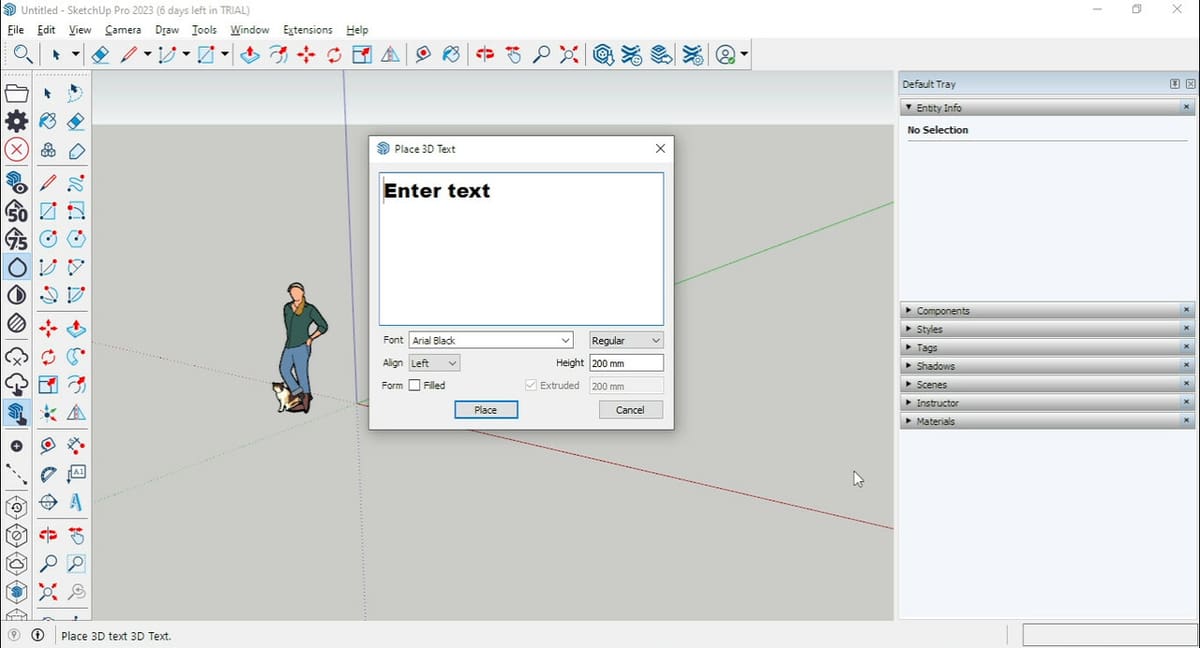Click the open folder icon in left column
The height and width of the screenshot is (648, 1200).
[x=16, y=93]
